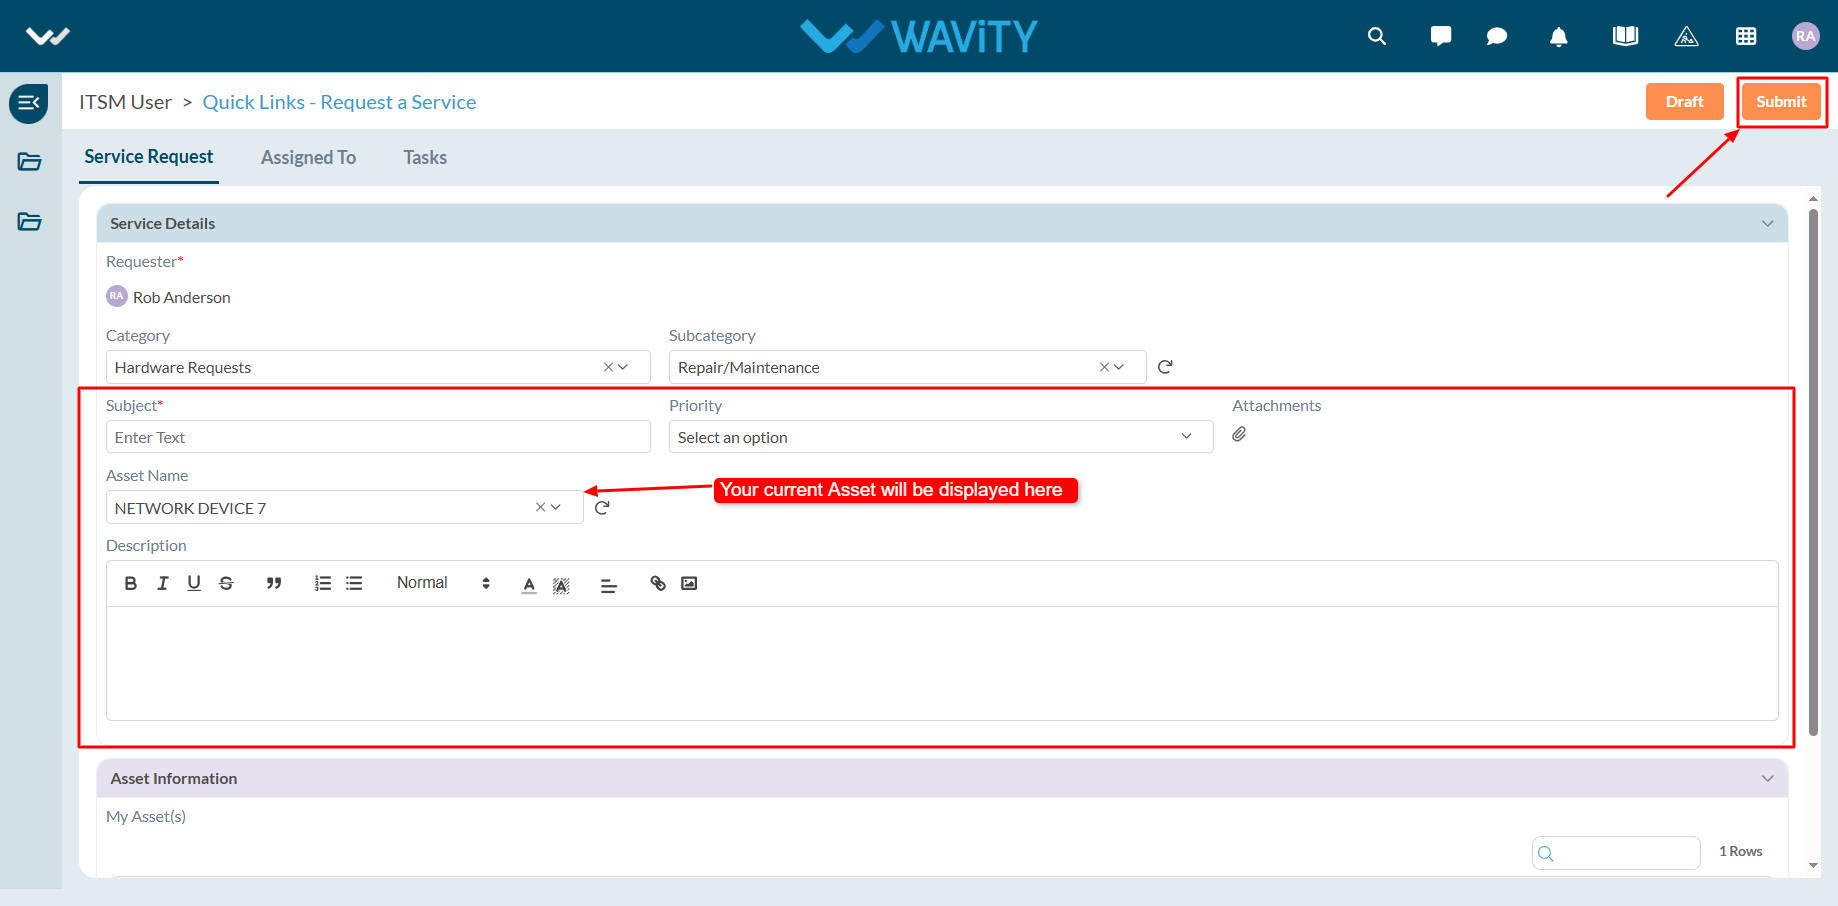Apply italic formatting in description editor
1838x906 pixels.
click(162, 583)
